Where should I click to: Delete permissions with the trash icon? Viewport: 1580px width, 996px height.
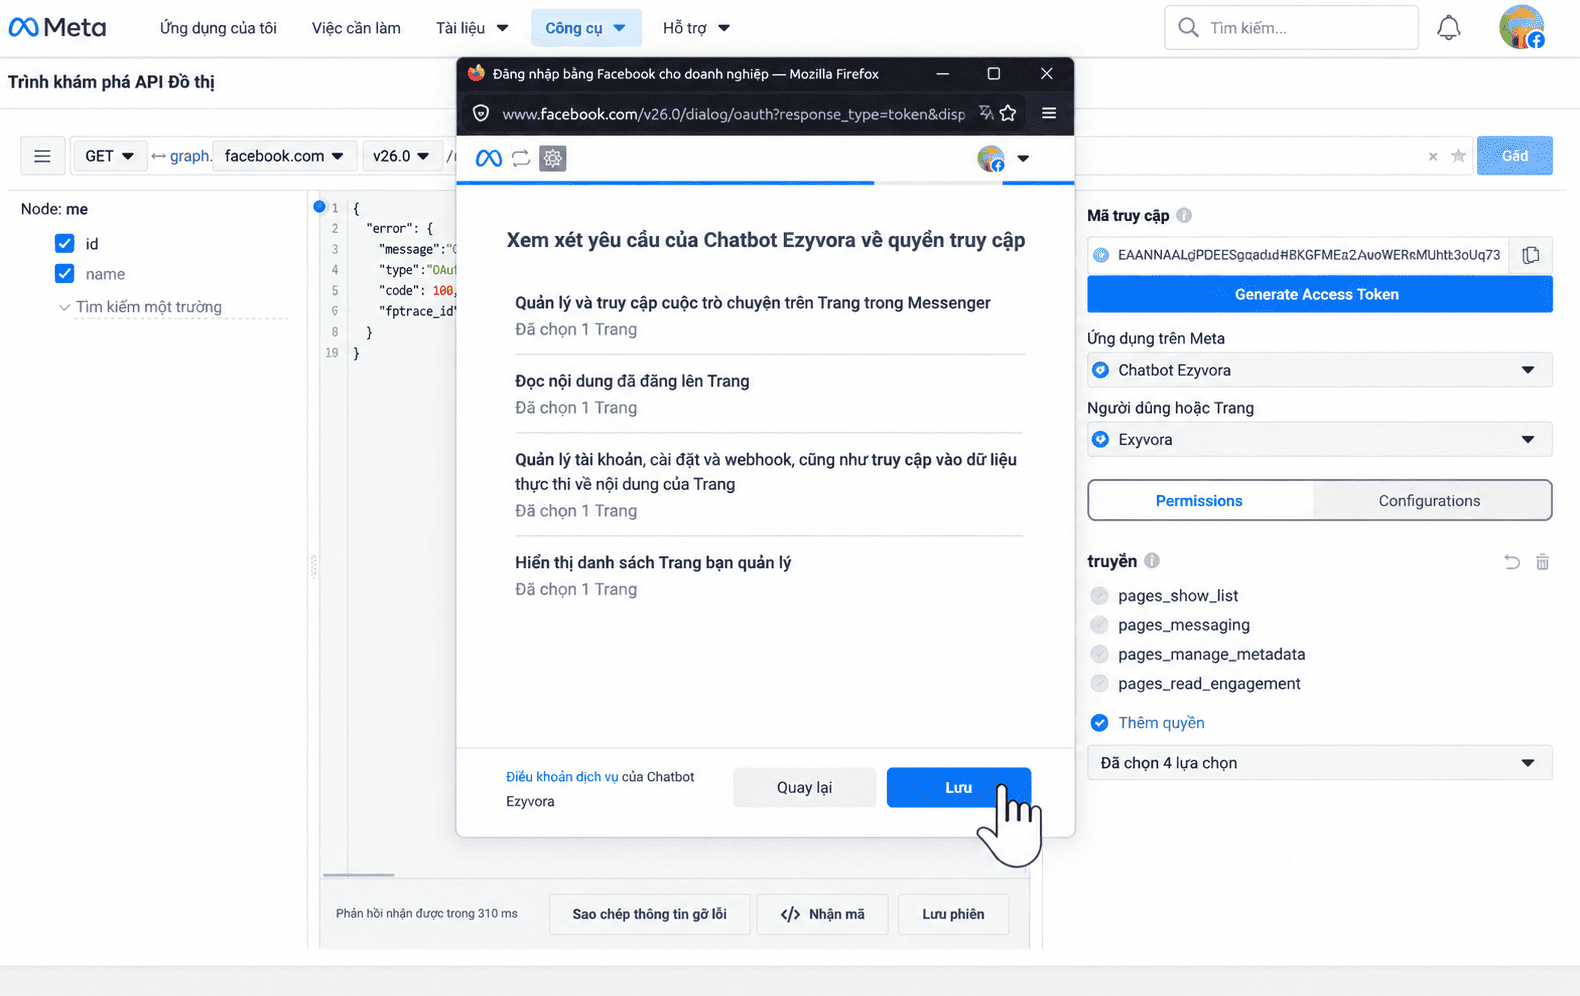point(1543,562)
